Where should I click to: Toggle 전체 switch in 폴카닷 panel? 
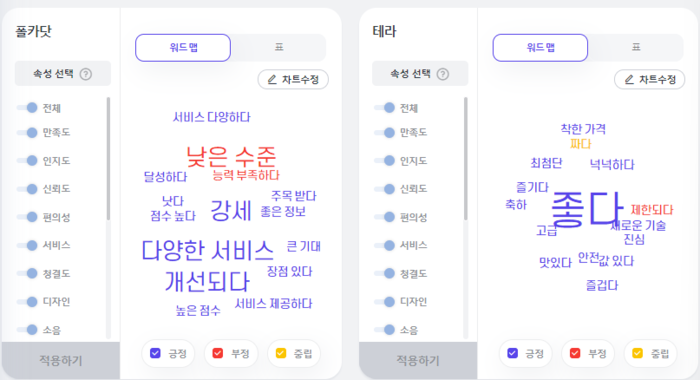tap(27, 108)
